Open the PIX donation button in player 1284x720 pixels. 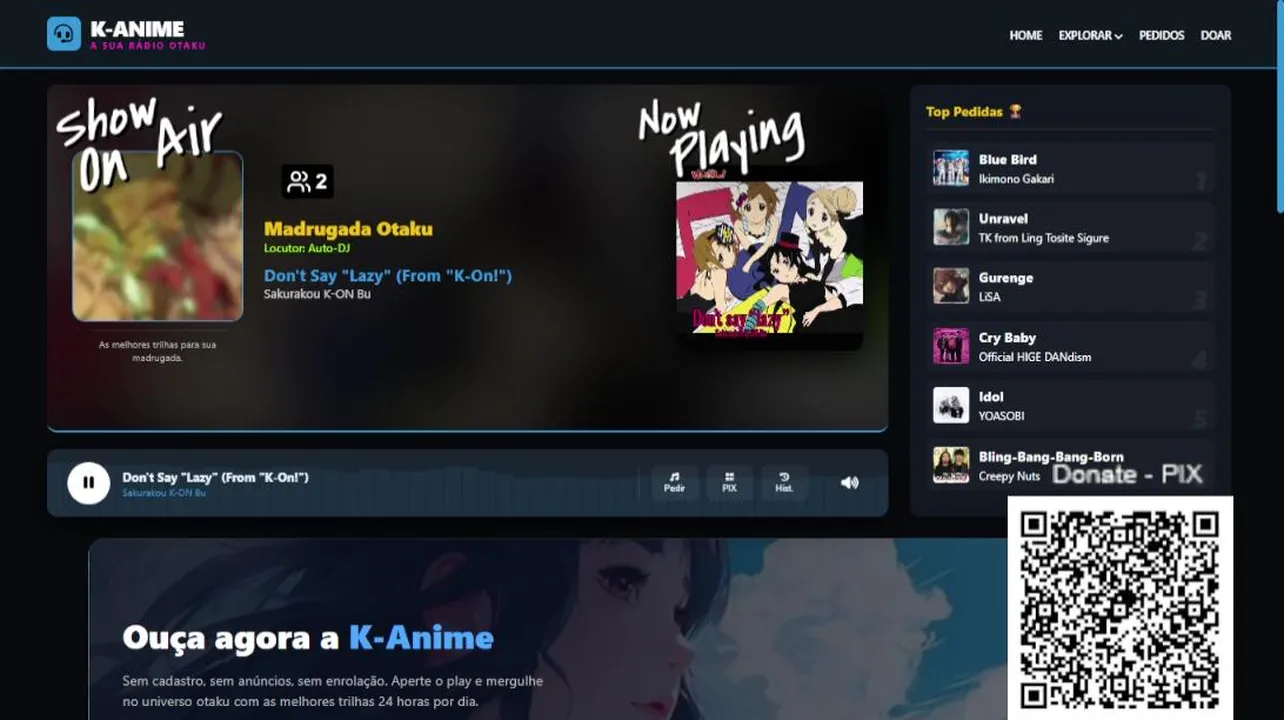click(729, 483)
